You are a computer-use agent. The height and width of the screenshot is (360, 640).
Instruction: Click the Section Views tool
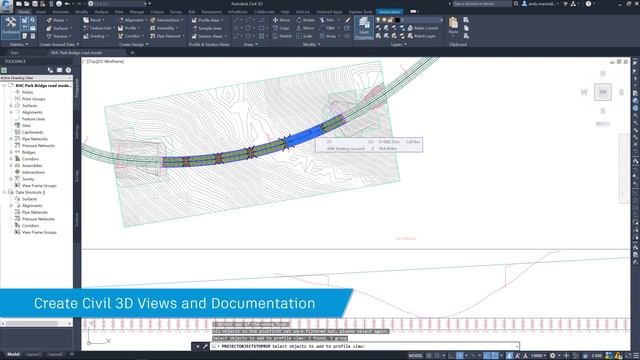[209, 36]
